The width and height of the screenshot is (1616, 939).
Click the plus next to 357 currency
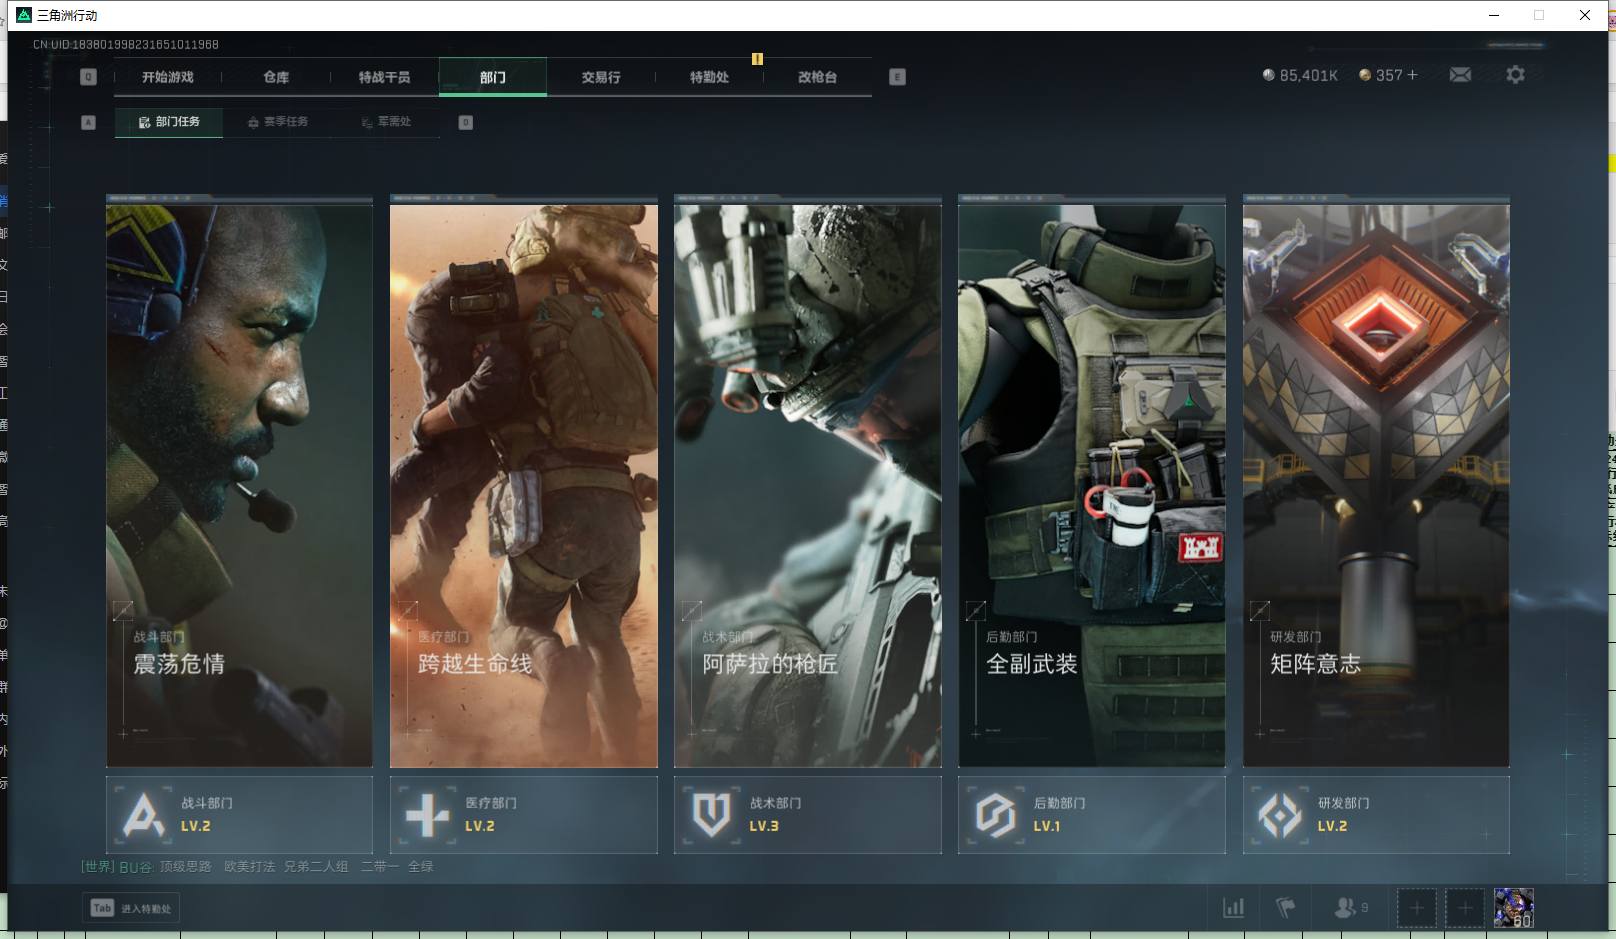click(x=1413, y=75)
